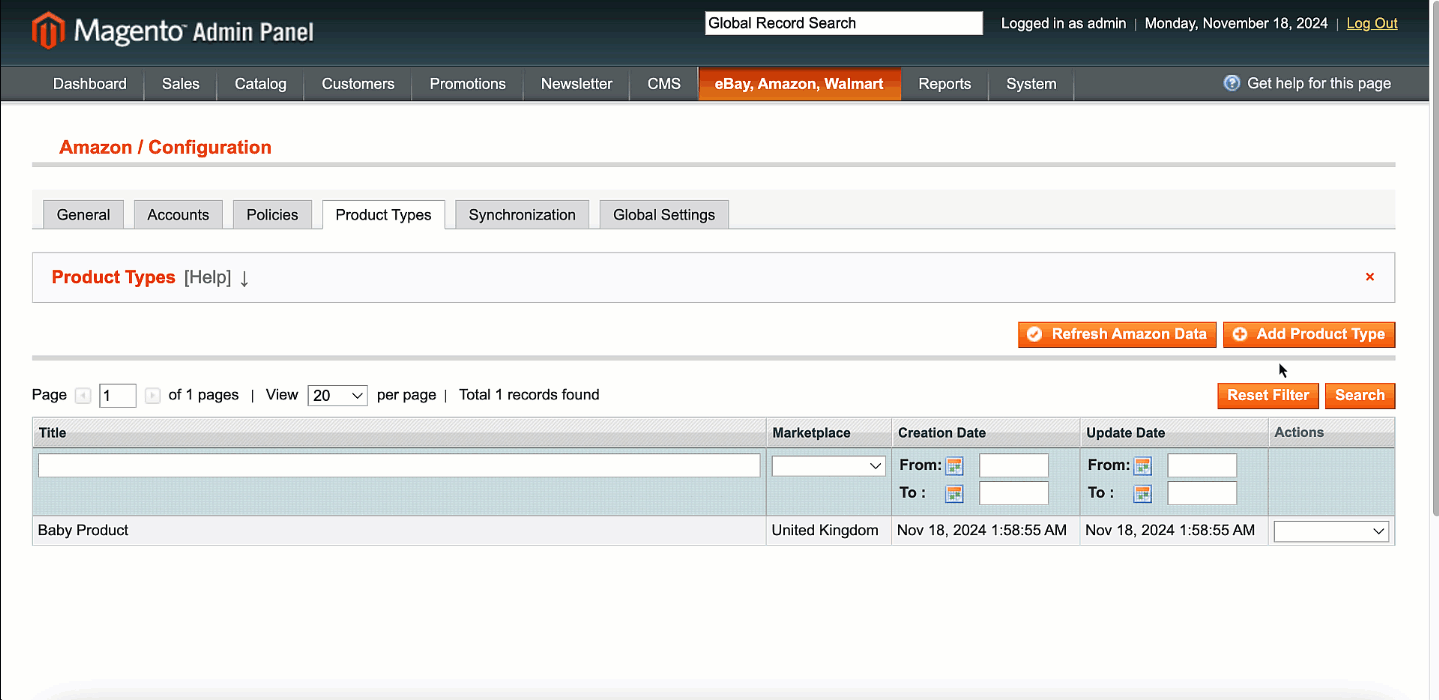Viewport: 1439px width, 700px height.
Task: Open the Creation Date To calendar icon
Action: point(954,493)
